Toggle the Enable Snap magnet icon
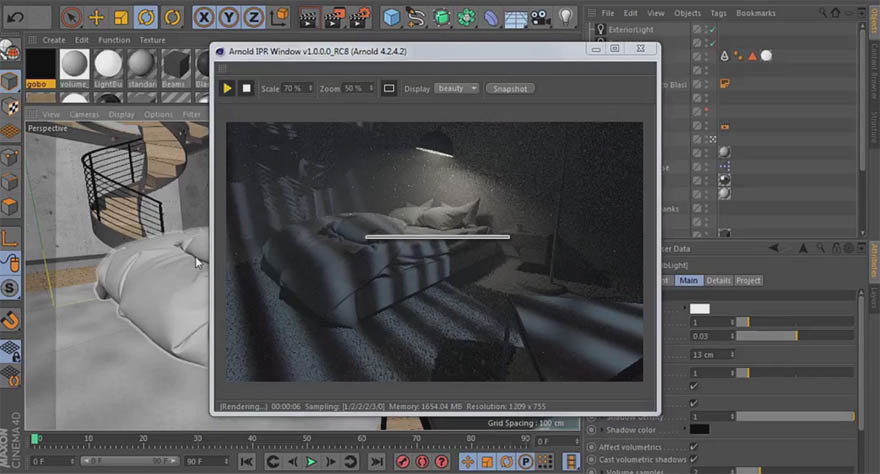The image size is (880, 474). (x=10, y=320)
